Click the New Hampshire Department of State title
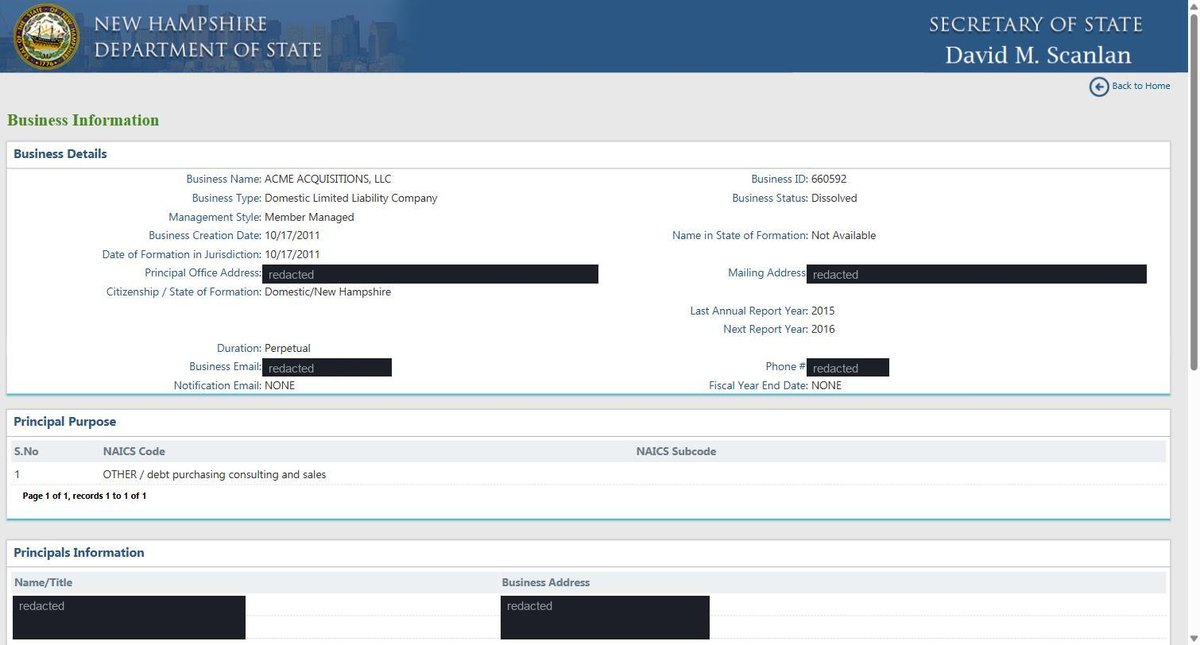Screen dimensions: 1200x645 pyautogui.click(x=208, y=36)
